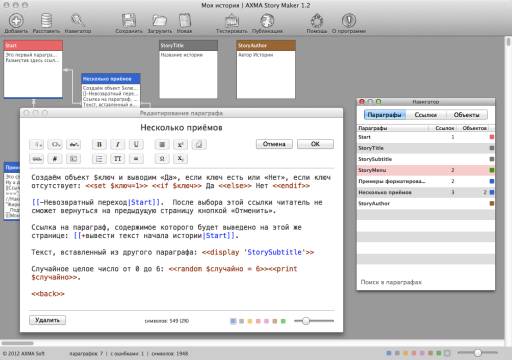The width and height of the screenshot is (512, 360).
Task: Click the Удалить button
Action: (x=47, y=320)
